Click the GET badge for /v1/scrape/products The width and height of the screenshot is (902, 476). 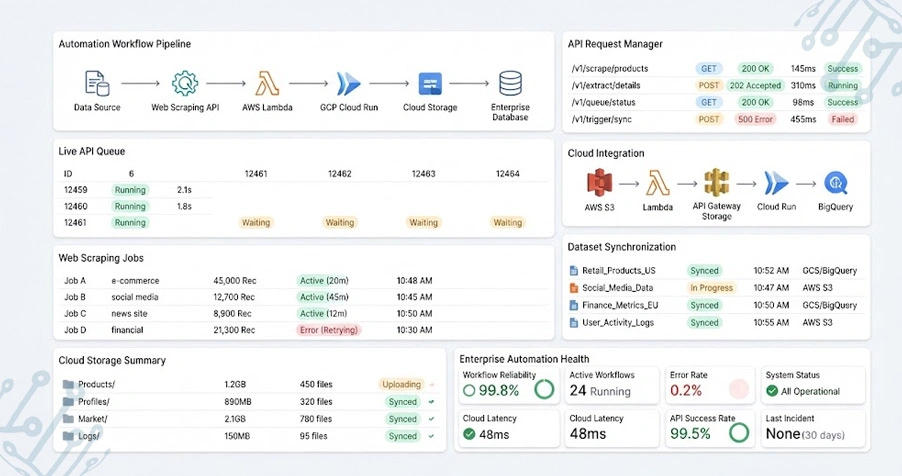(x=709, y=68)
